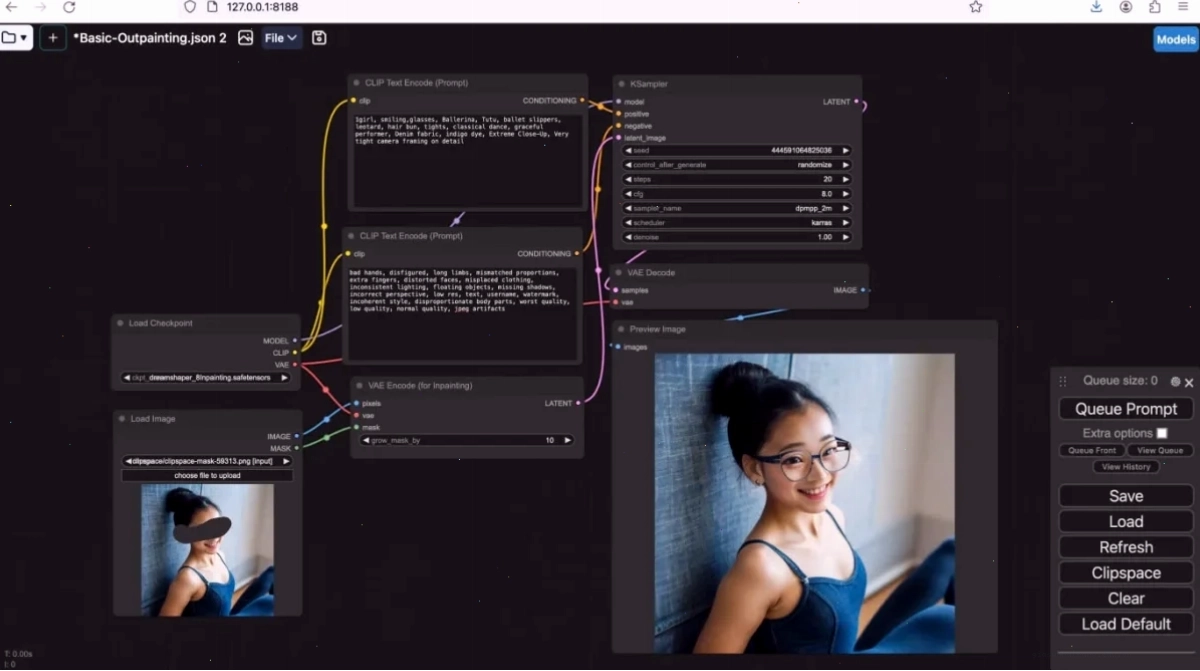Adjust the denoise 1.00 value slider
This screenshot has width=1200, height=671.
(x=736, y=237)
